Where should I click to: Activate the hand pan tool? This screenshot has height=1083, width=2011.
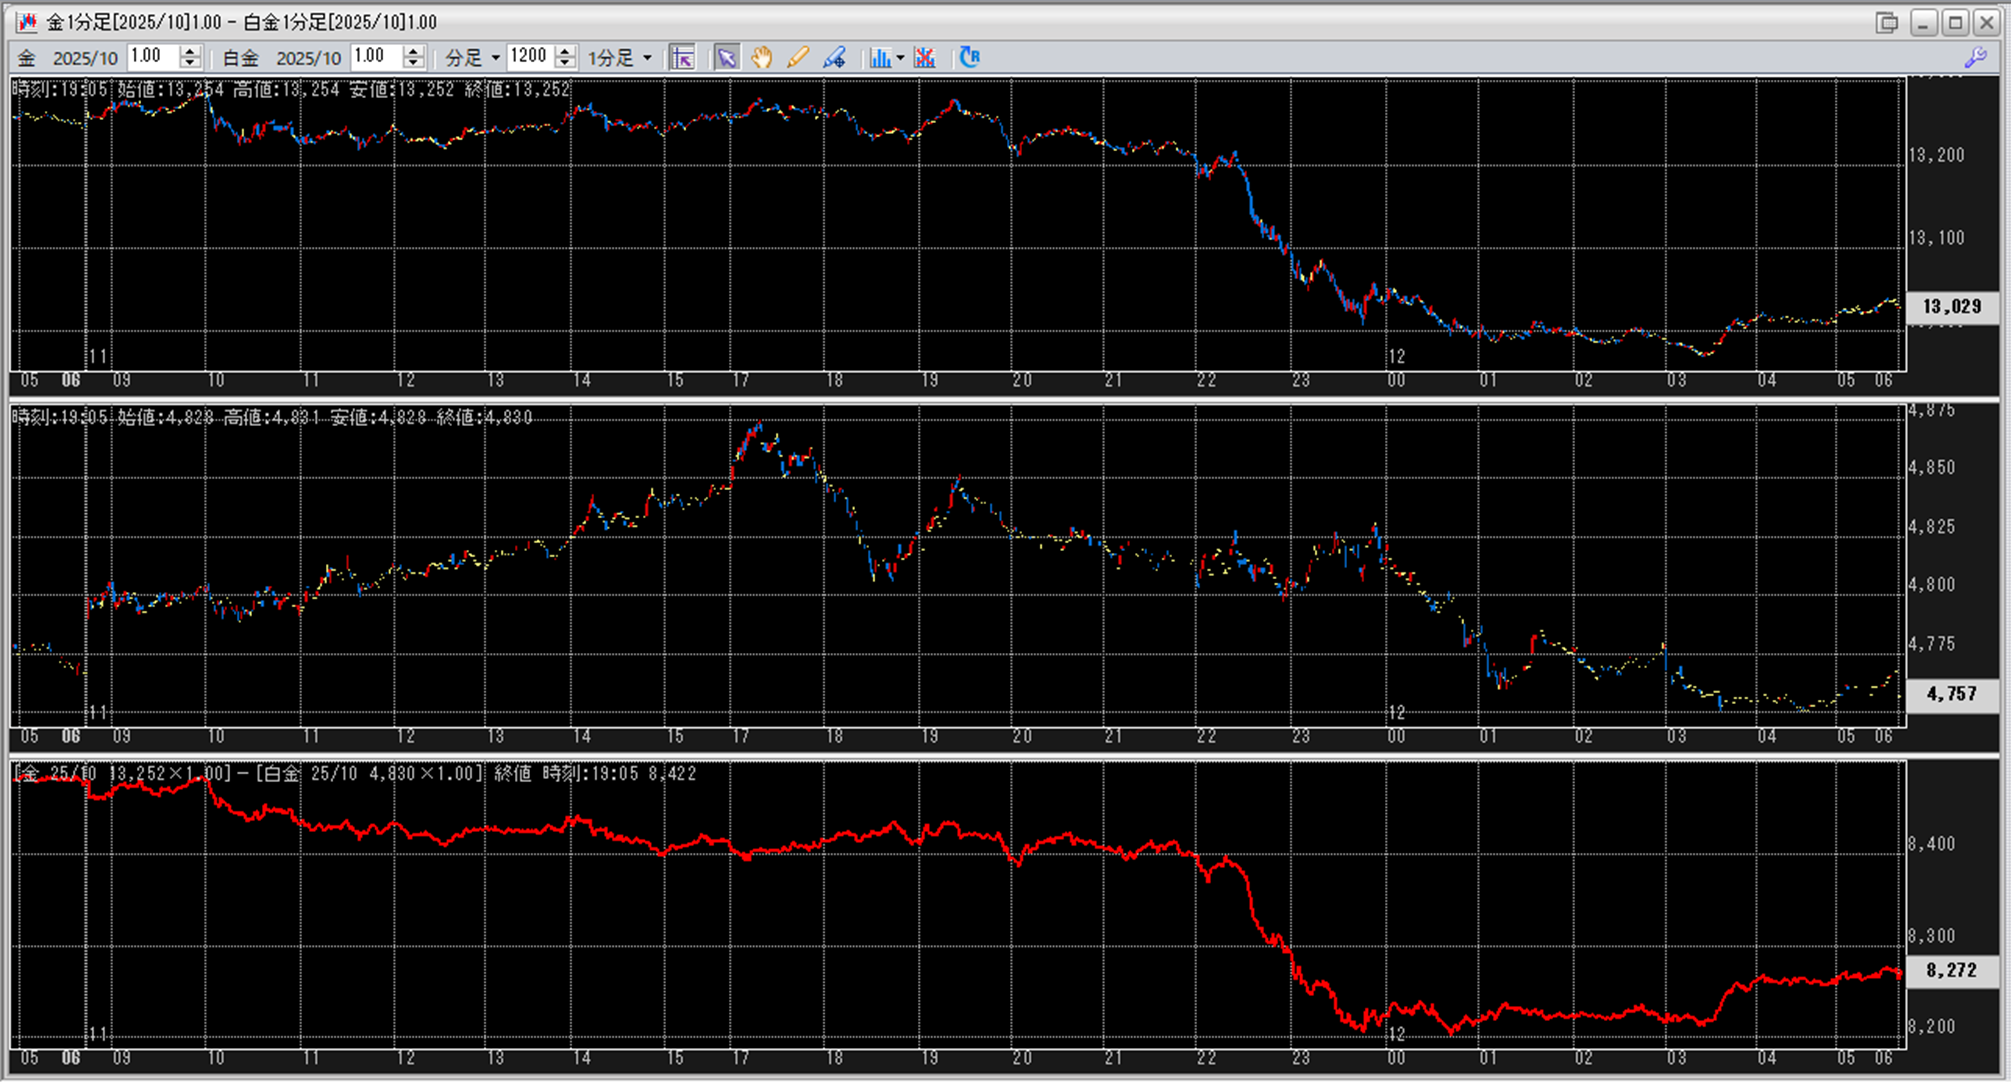pyautogui.click(x=762, y=57)
